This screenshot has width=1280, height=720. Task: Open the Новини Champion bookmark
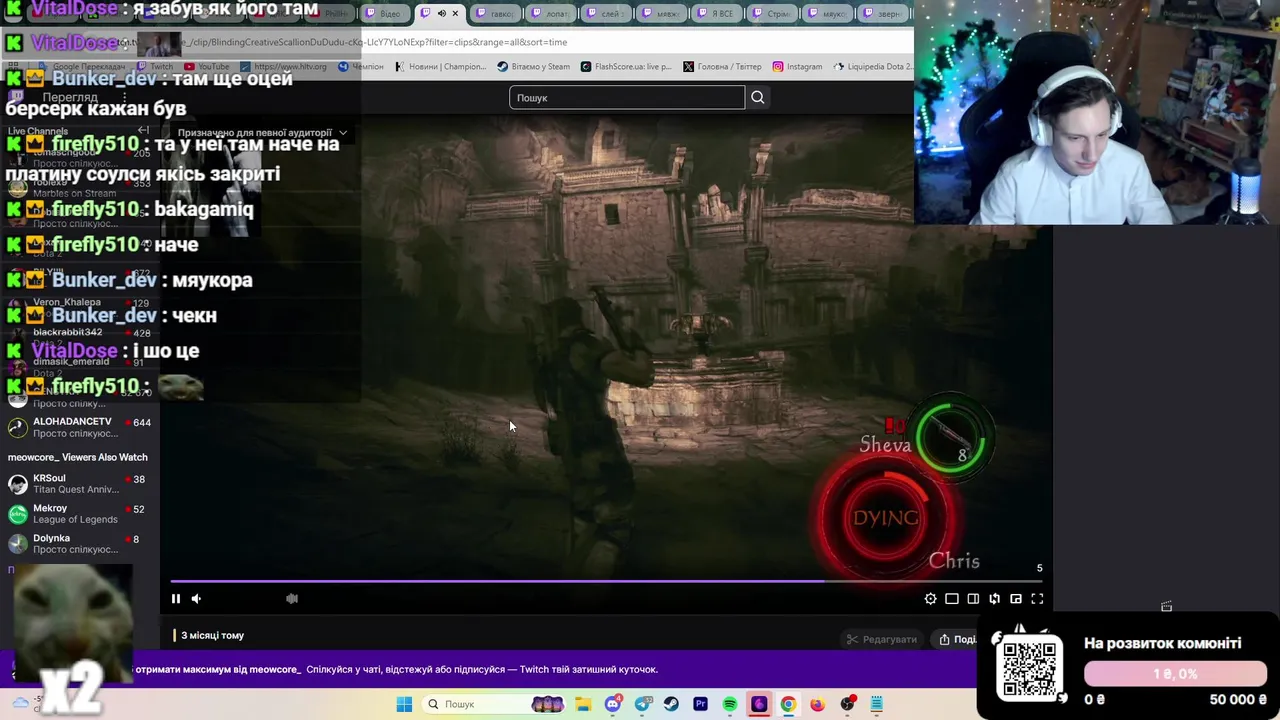click(x=440, y=67)
